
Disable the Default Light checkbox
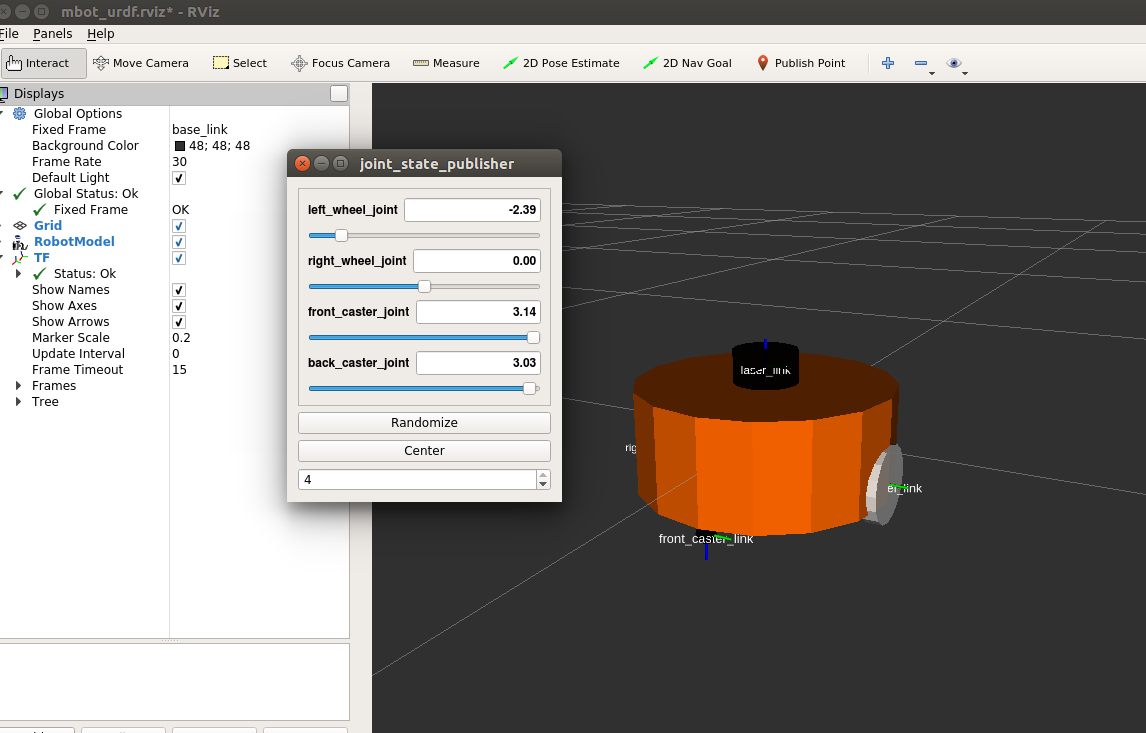177,178
